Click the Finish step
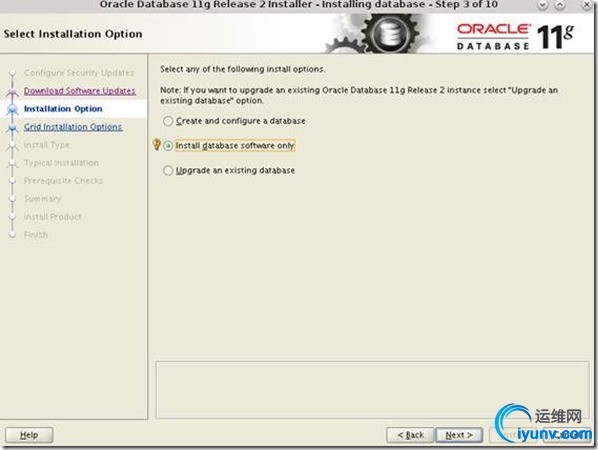598x450 pixels. click(x=35, y=234)
